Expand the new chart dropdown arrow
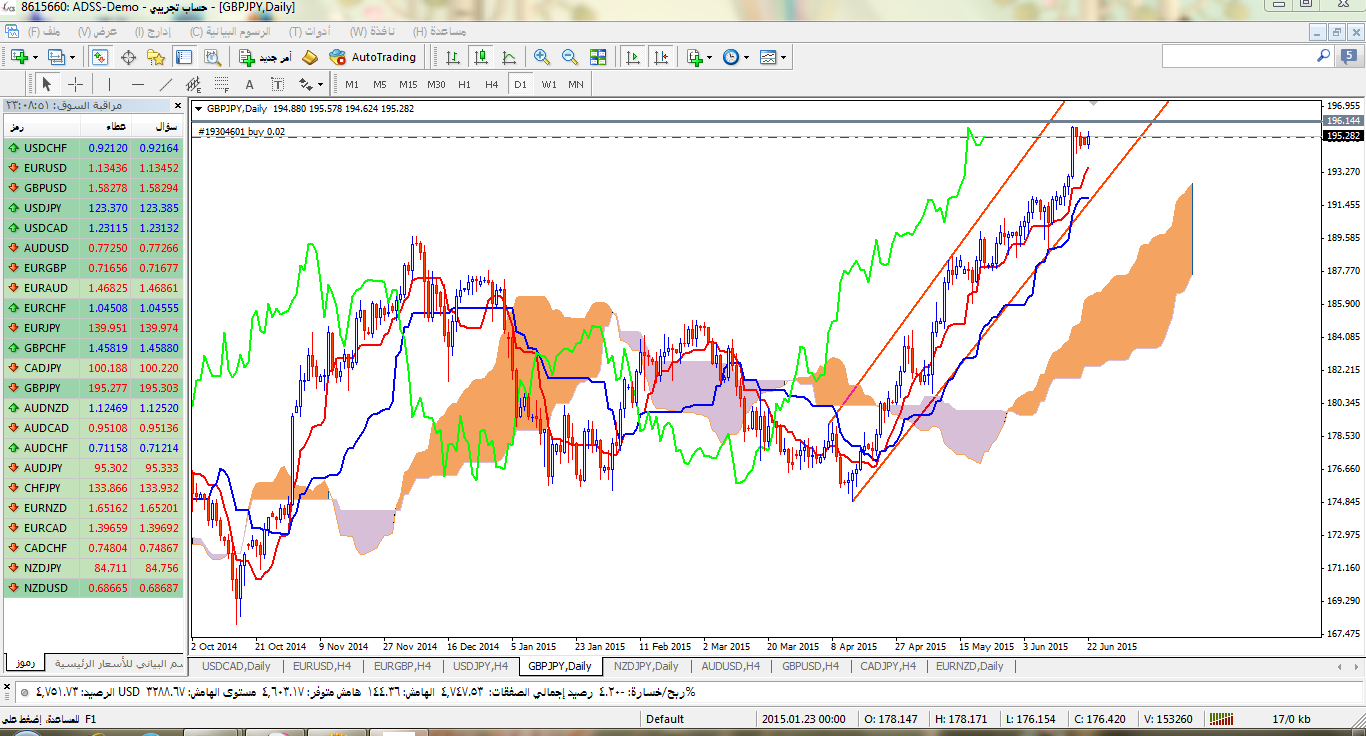The height and width of the screenshot is (736, 1366). [x=36, y=57]
